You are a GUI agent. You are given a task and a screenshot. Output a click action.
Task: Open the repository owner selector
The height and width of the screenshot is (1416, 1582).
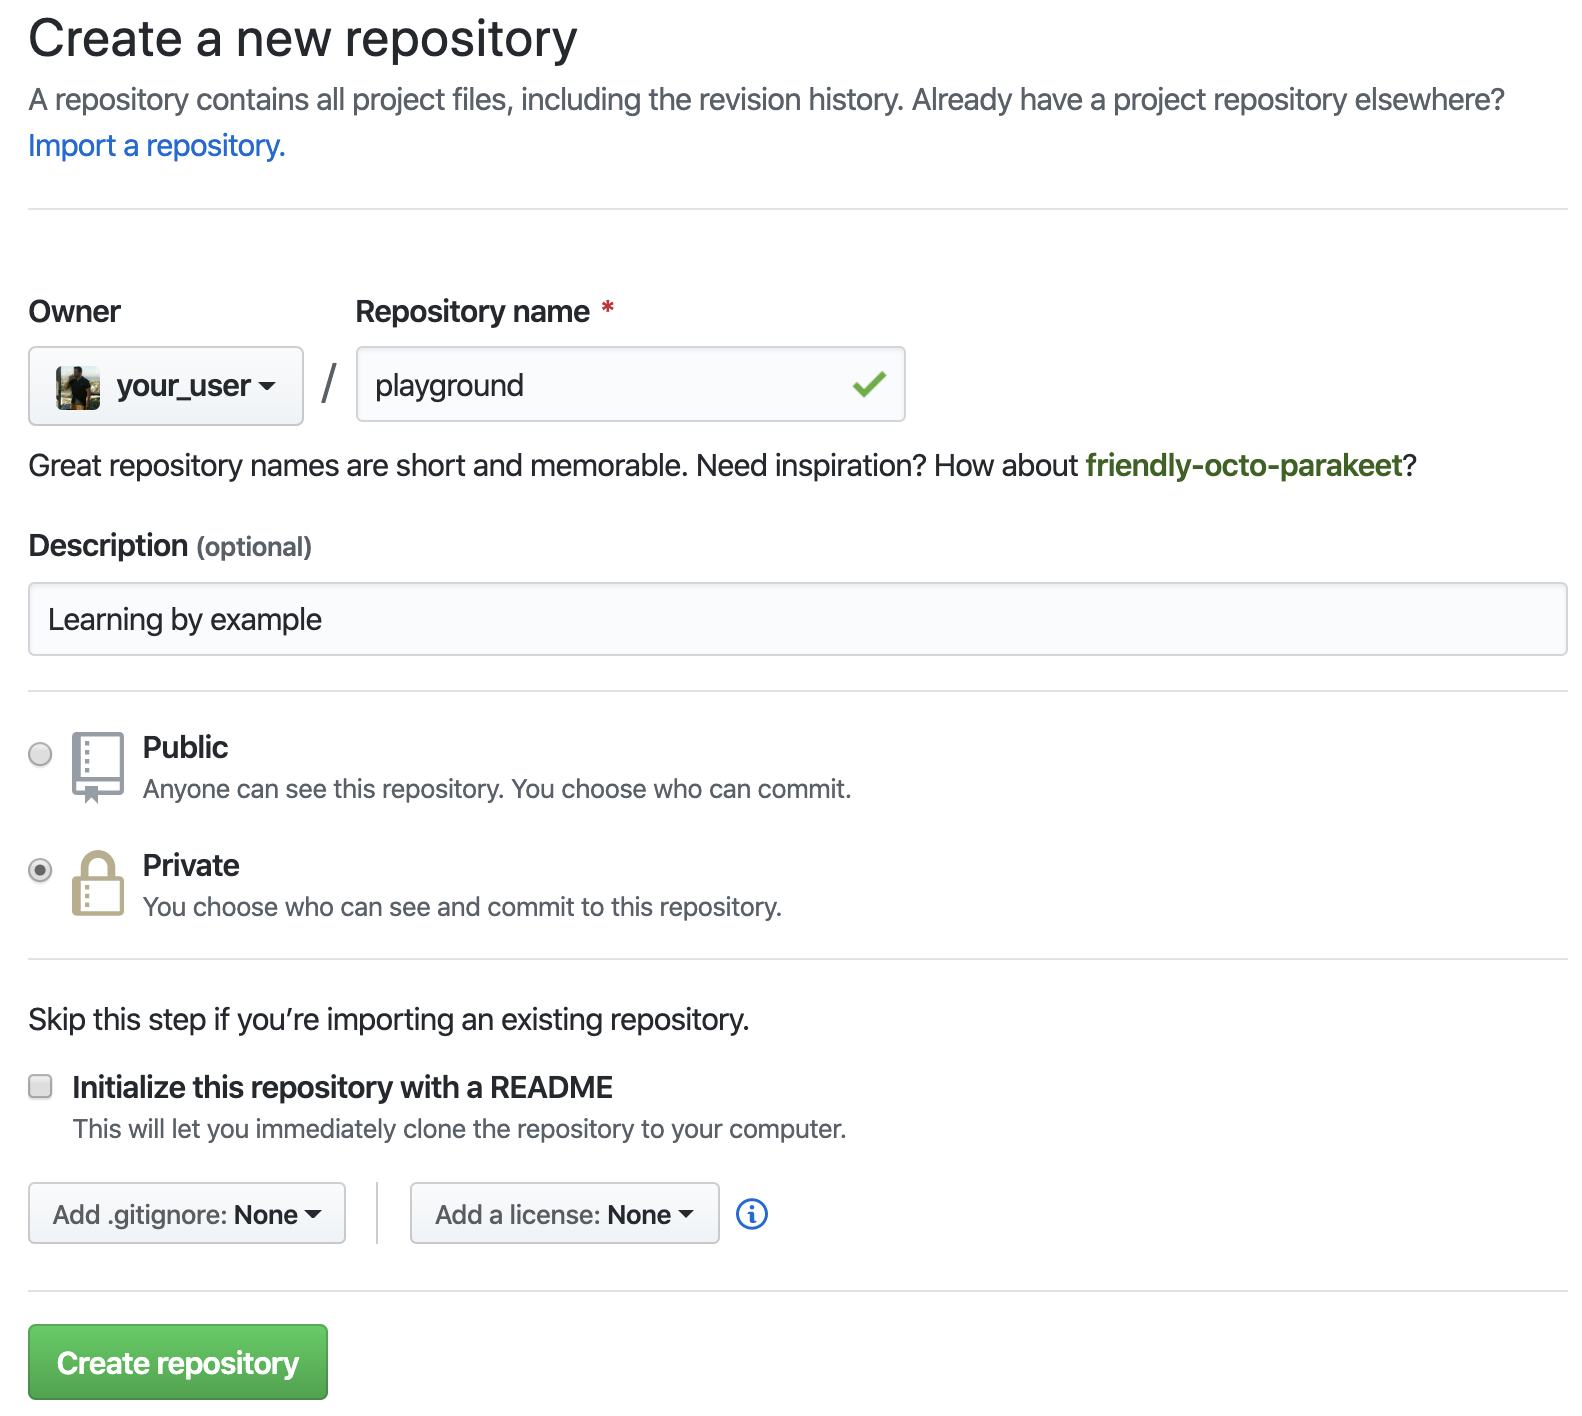[165, 386]
